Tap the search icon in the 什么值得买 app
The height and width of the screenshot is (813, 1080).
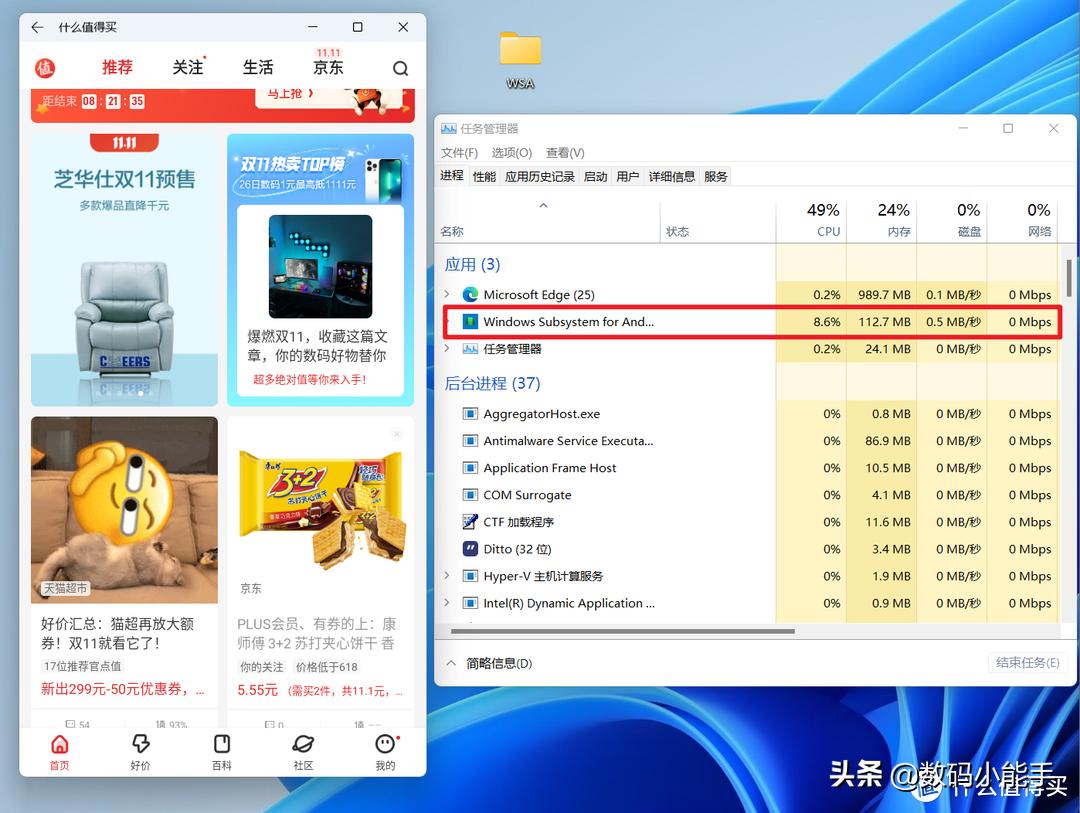point(400,67)
